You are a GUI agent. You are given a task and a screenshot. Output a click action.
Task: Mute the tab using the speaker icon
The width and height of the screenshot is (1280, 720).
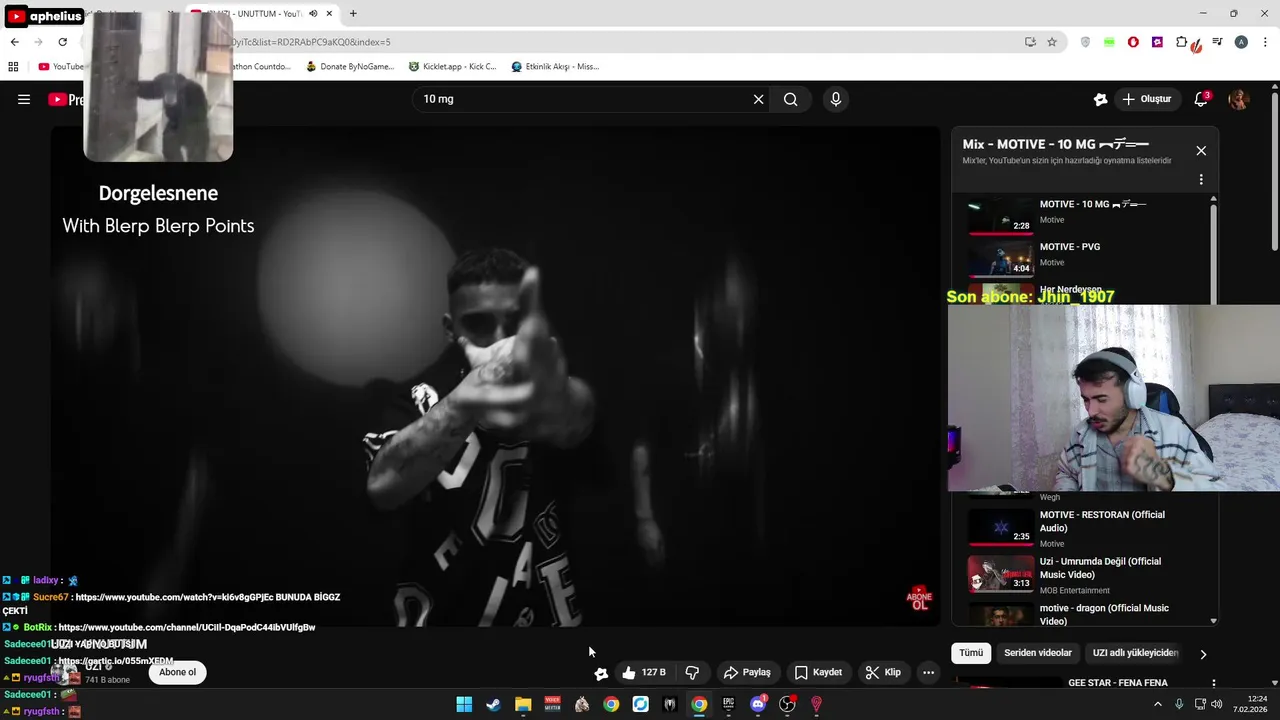click(x=313, y=14)
